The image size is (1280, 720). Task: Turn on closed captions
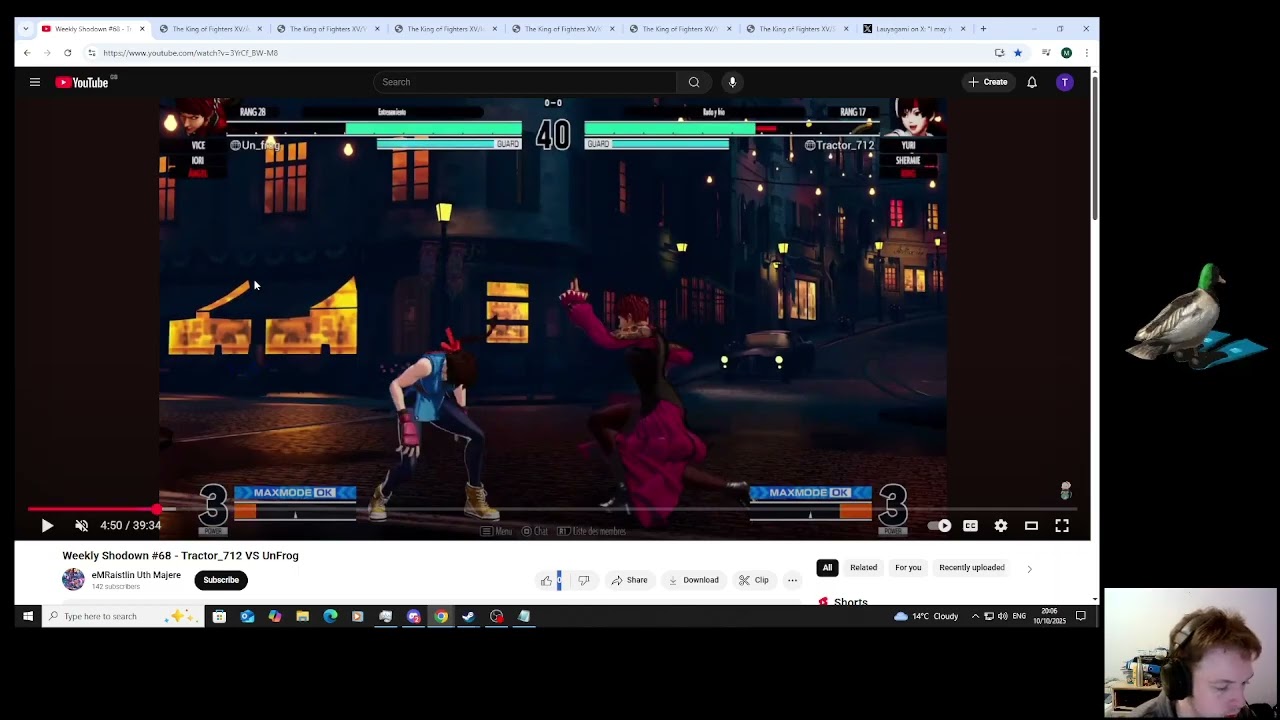tap(970, 525)
